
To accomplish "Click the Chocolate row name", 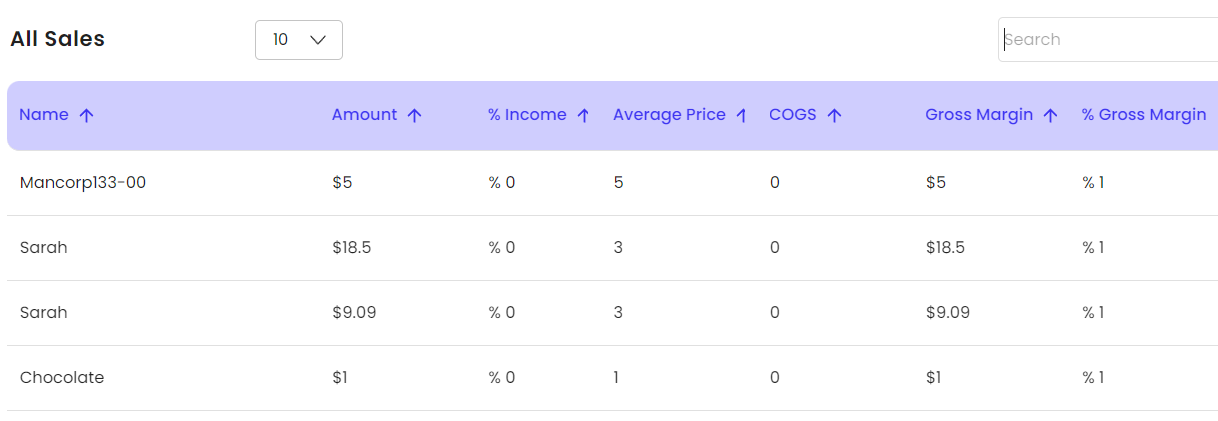I will click(62, 377).
